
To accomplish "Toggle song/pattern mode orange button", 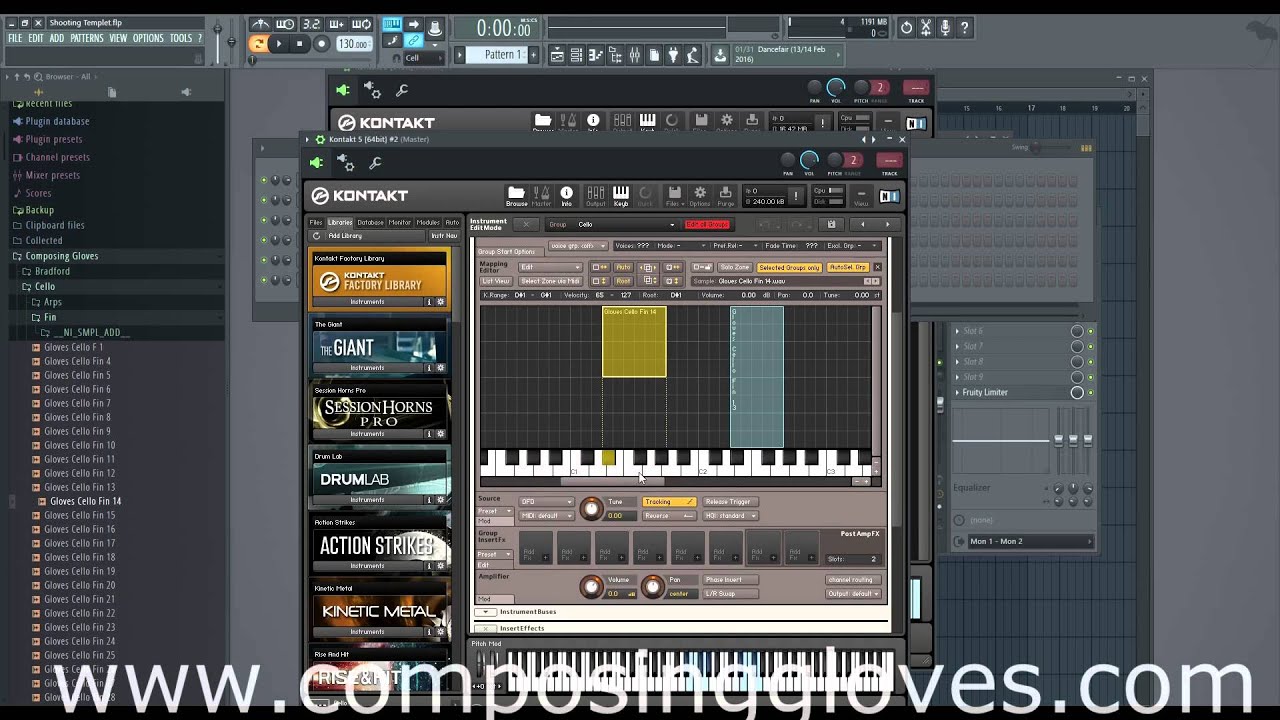I will (x=258, y=43).
